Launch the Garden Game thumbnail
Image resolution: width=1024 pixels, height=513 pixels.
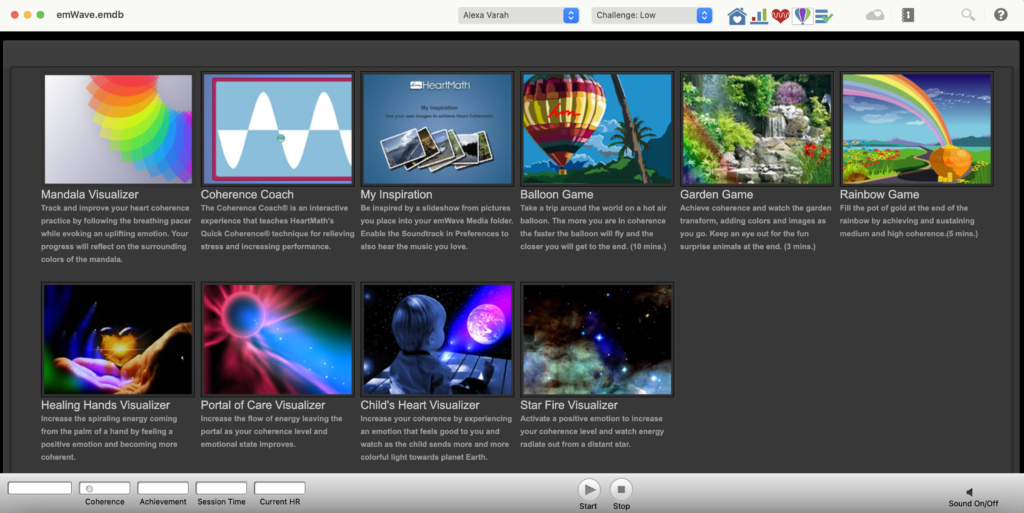coord(756,129)
